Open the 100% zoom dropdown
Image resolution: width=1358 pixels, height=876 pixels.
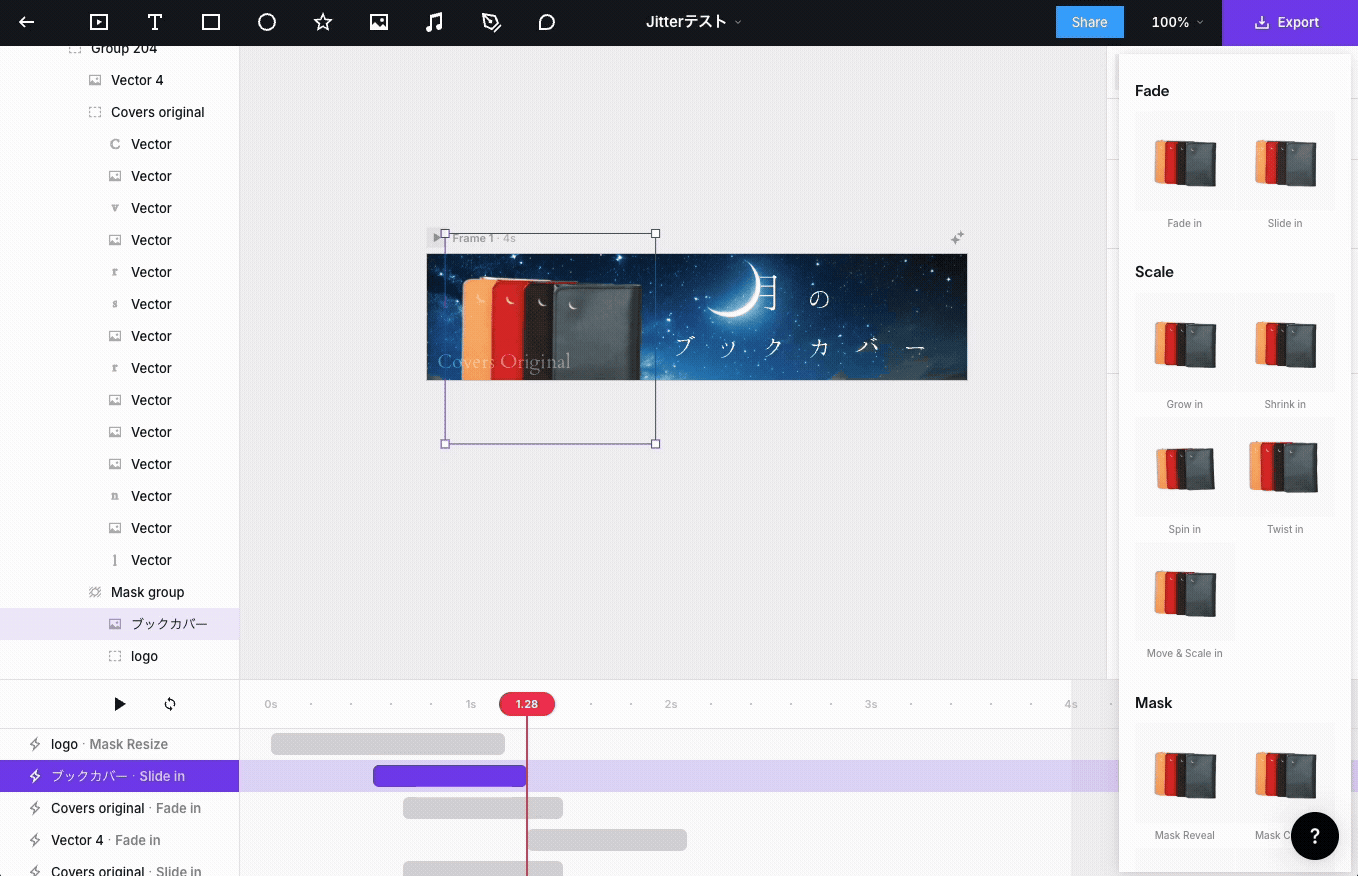click(1177, 22)
